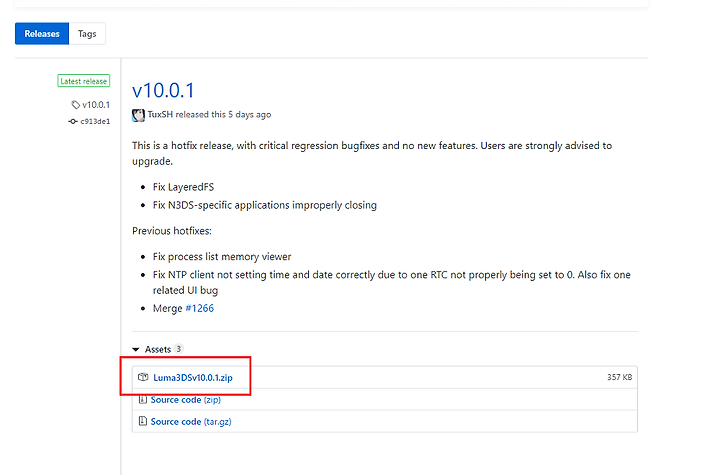The image size is (720, 475).
Task: Open commit c913de1
Action: (x=95, y=121)
